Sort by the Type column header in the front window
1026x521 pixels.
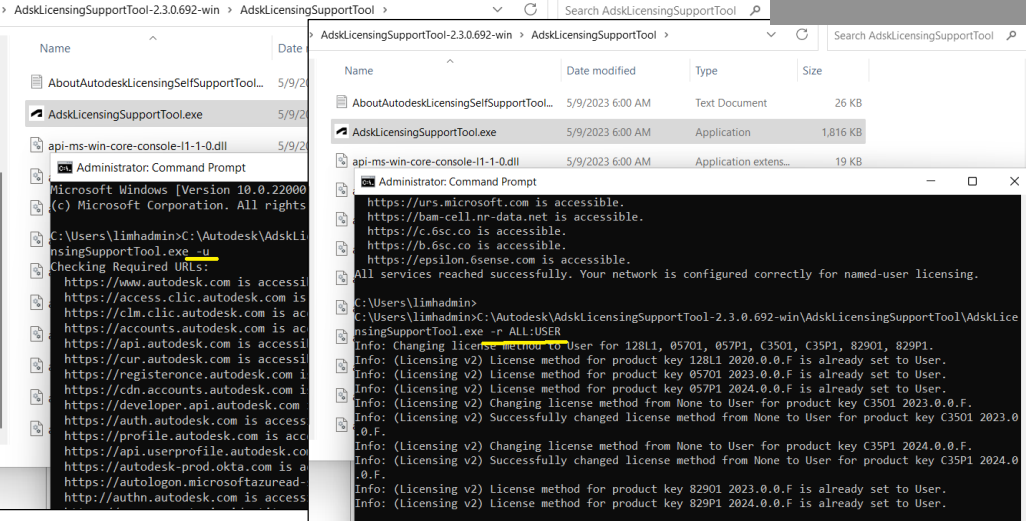point(706,71)
